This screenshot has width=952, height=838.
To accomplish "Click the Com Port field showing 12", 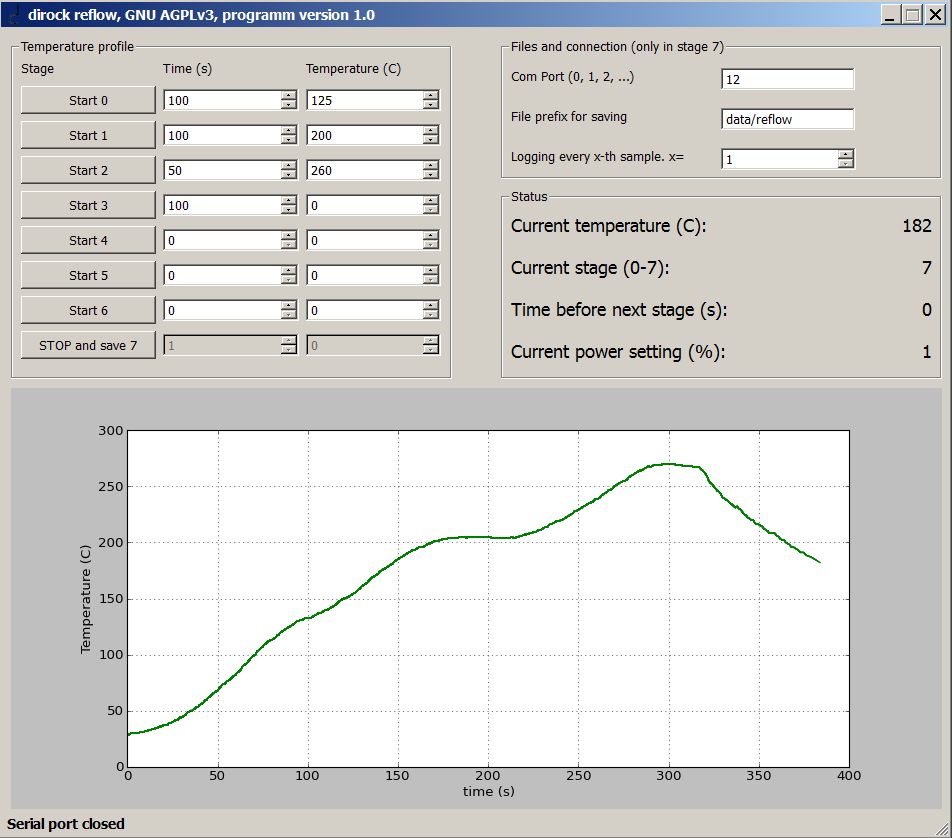I will [787, 79].
